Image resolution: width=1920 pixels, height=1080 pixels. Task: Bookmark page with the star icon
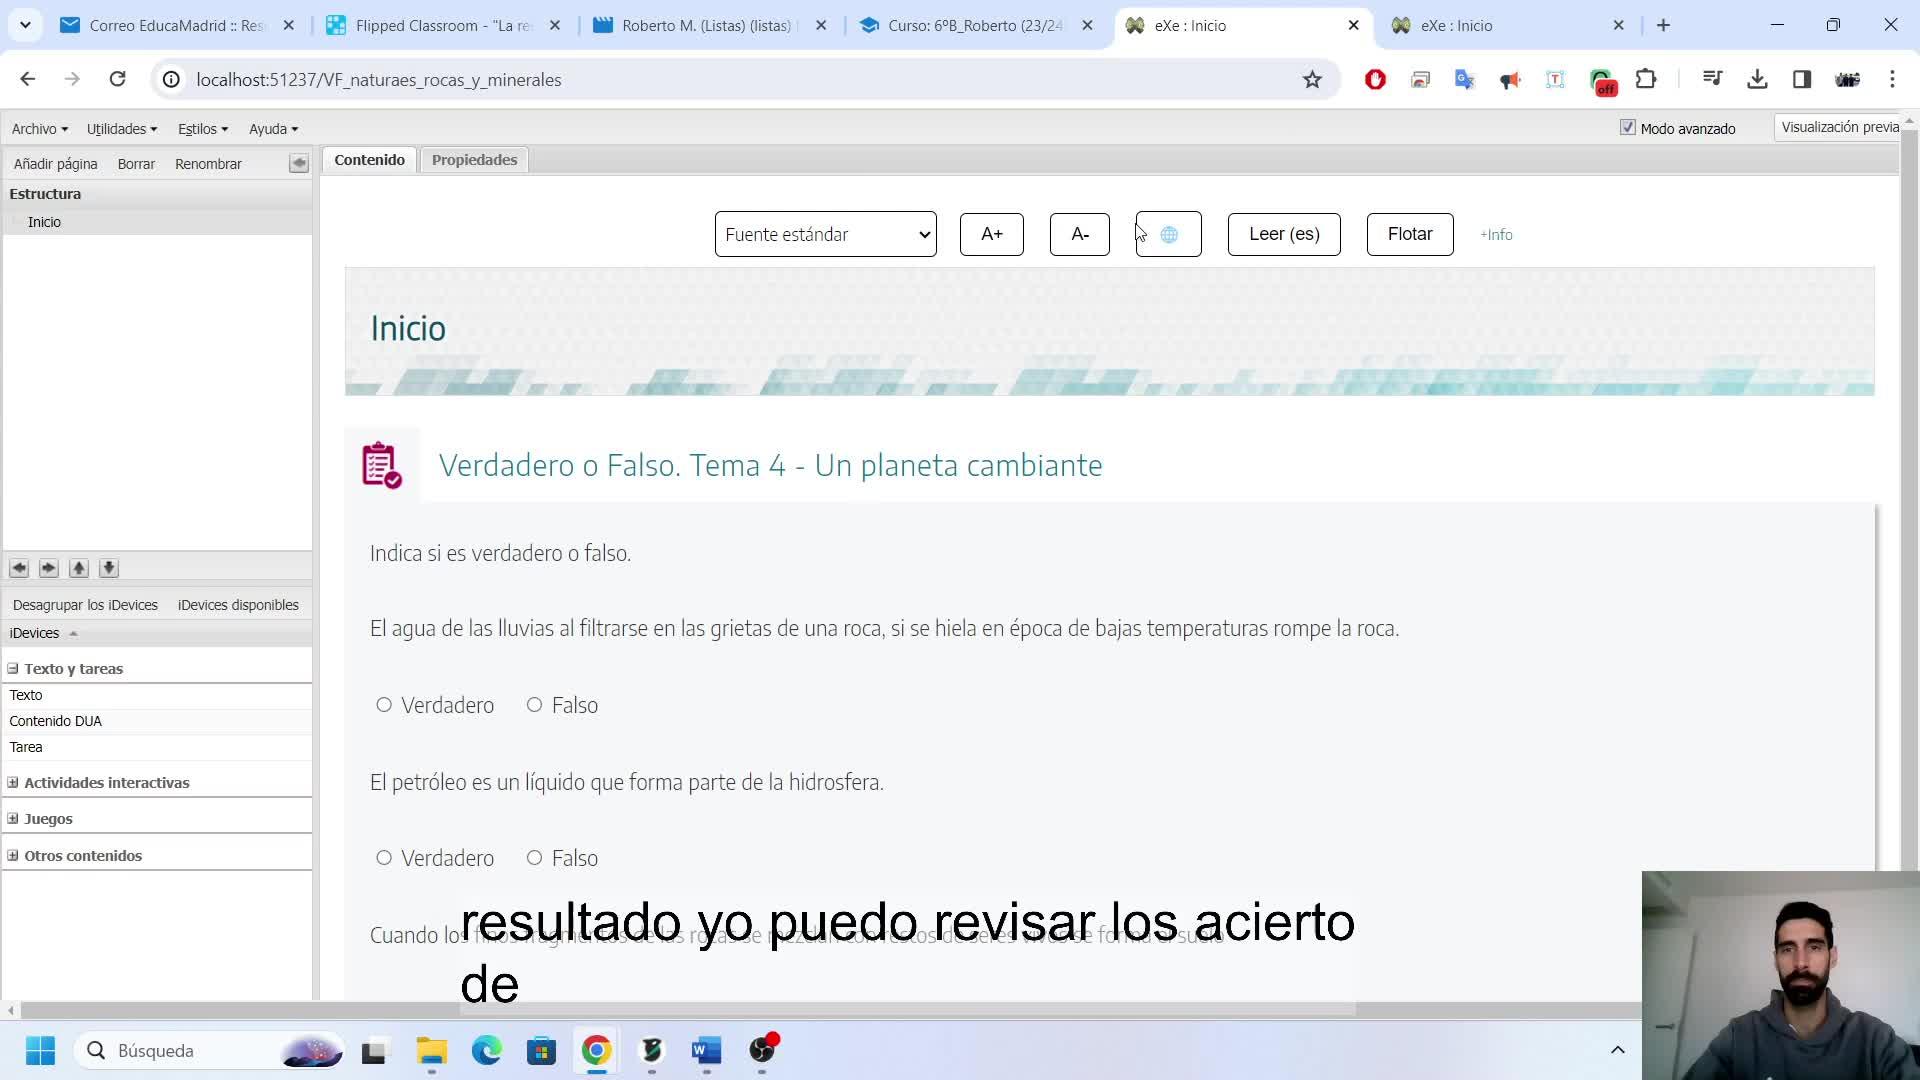[x=1312, y=80]
